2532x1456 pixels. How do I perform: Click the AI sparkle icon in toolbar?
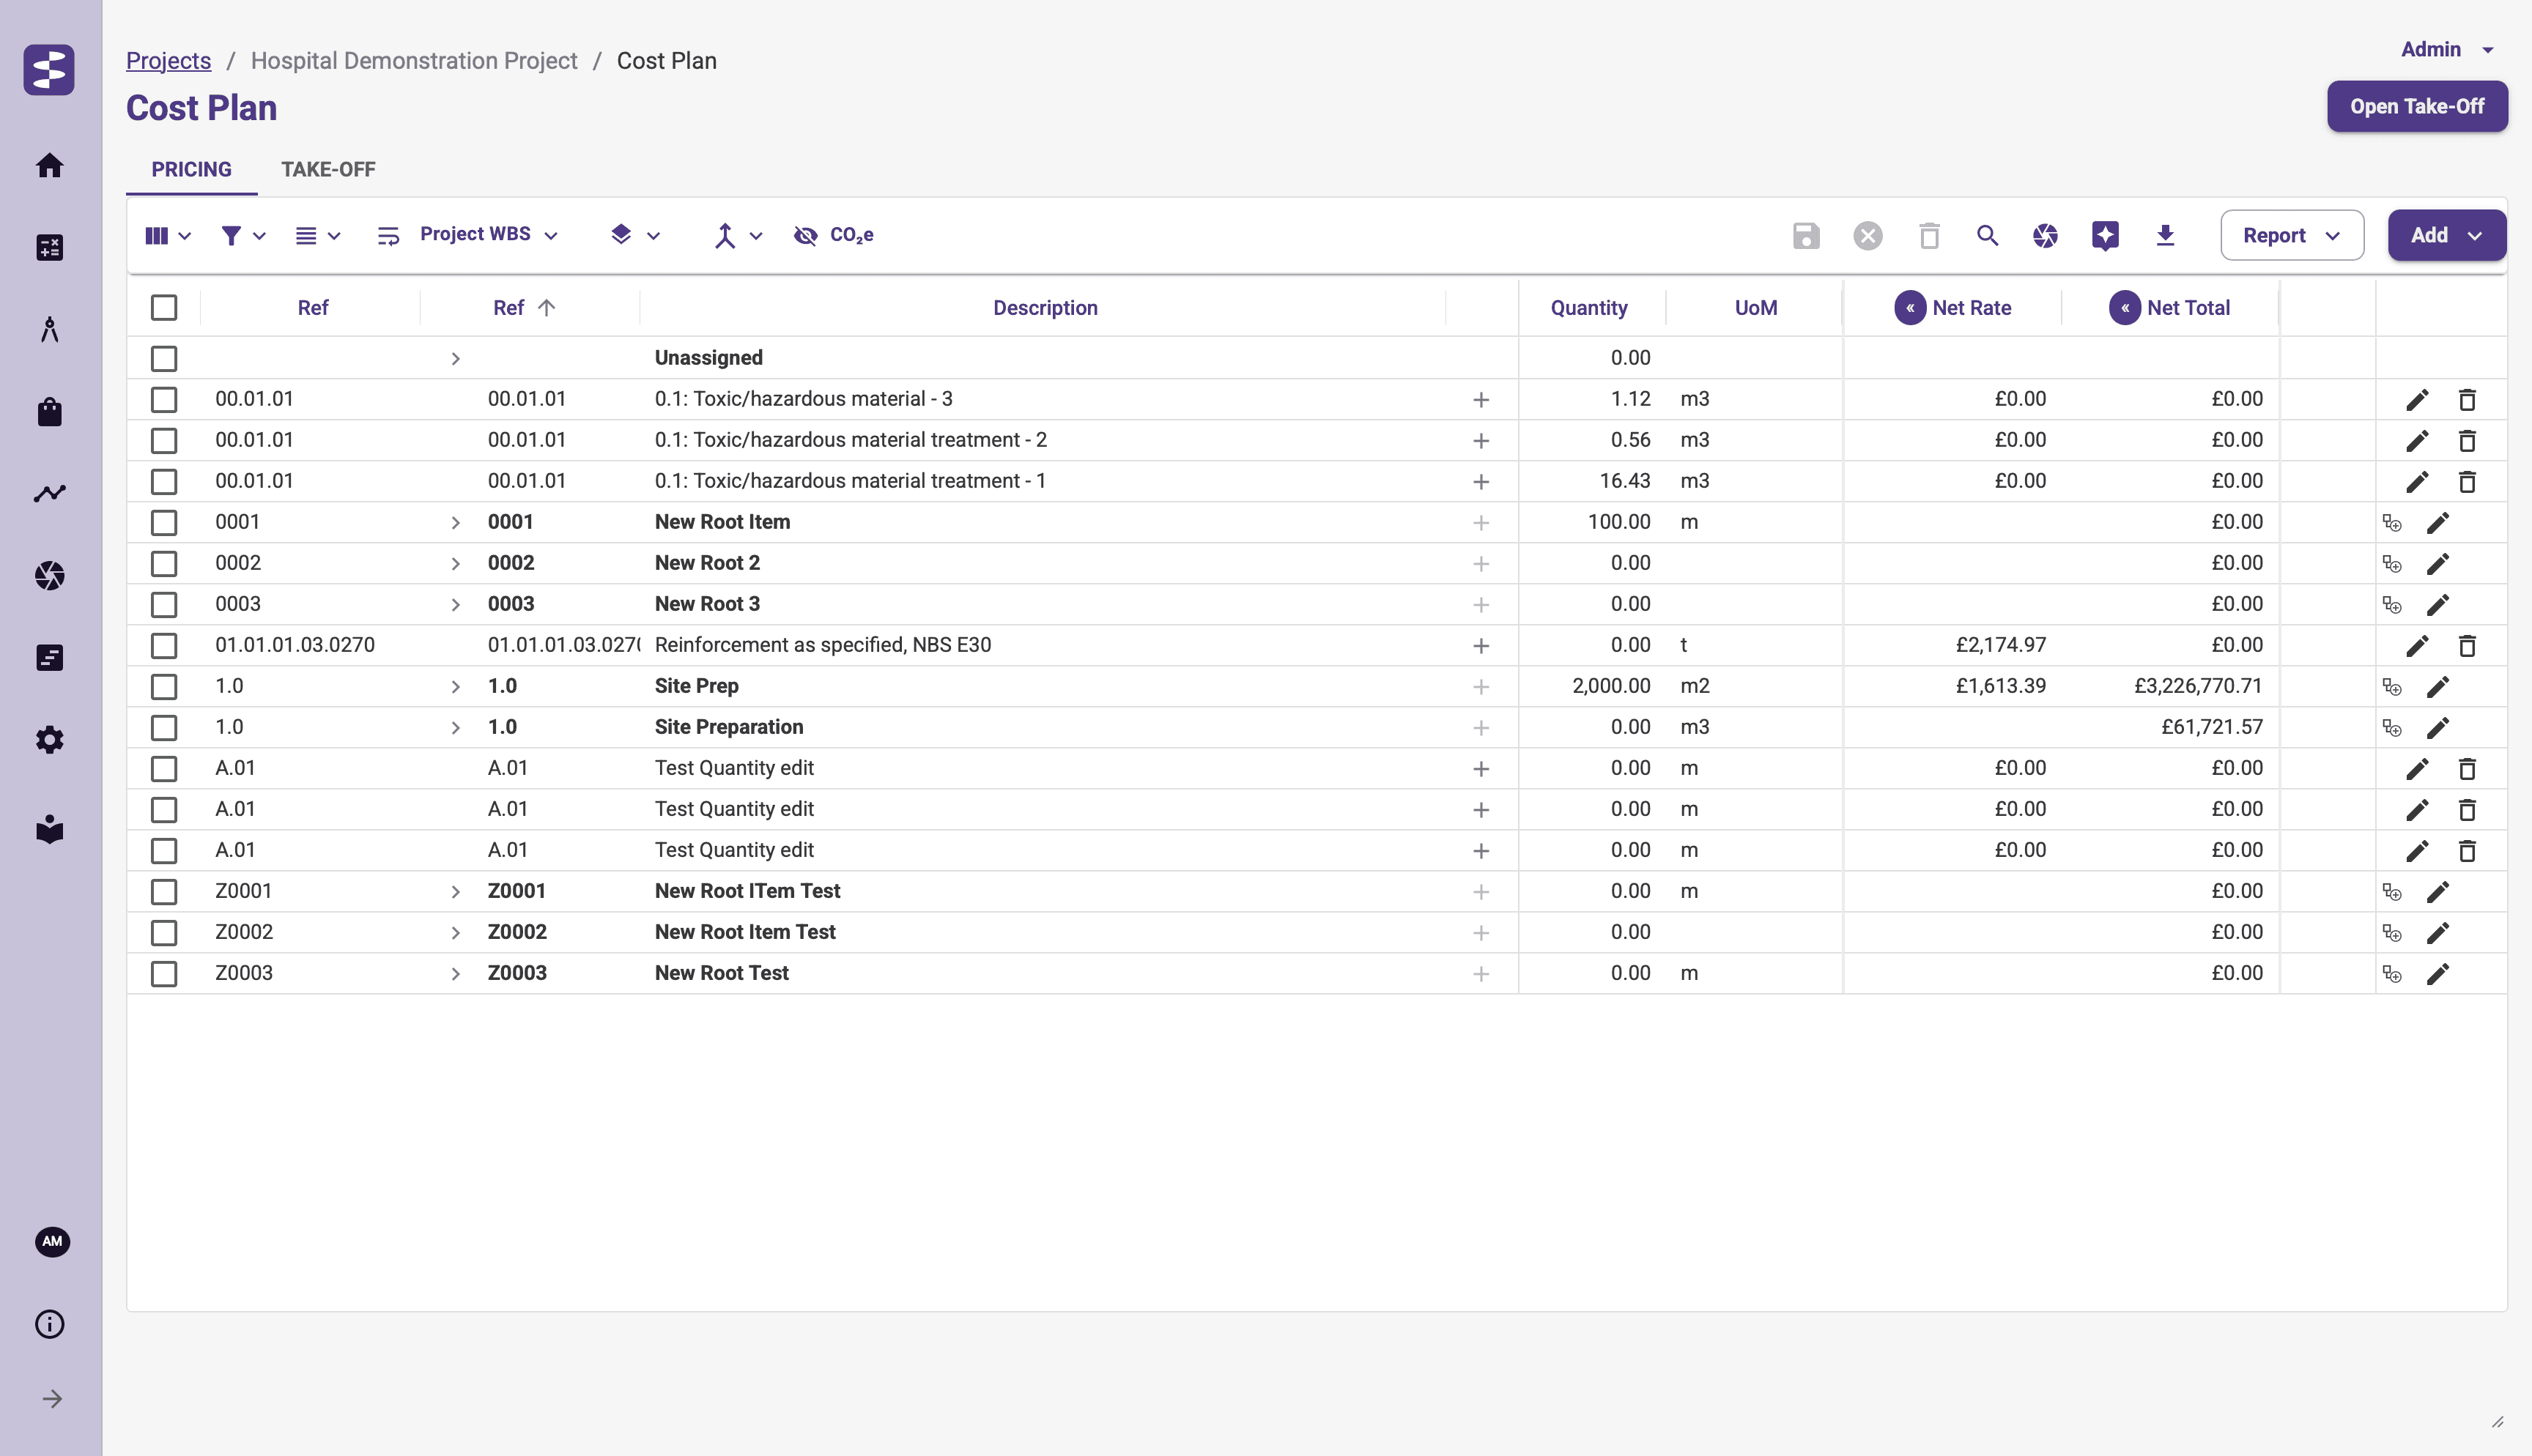[x=2105, y=235]
